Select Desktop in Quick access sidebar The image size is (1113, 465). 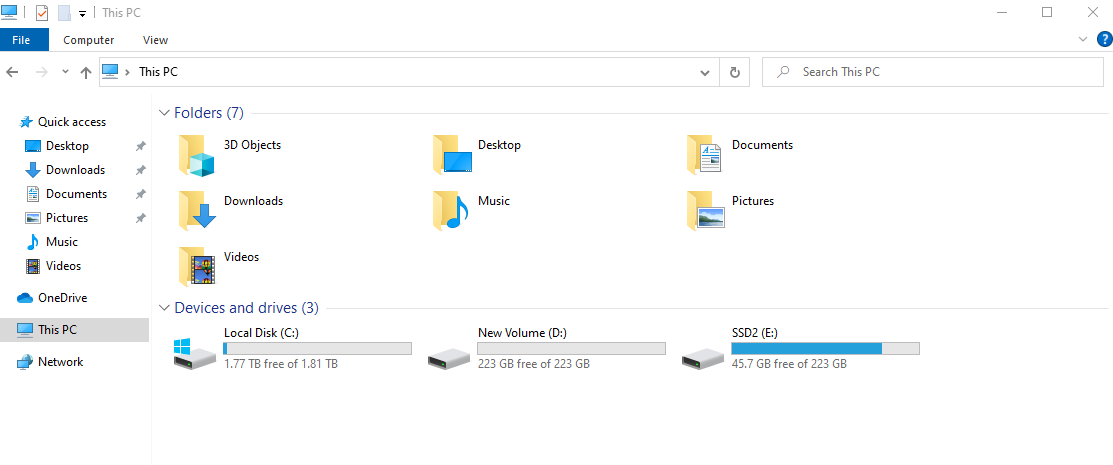point(67,146)
